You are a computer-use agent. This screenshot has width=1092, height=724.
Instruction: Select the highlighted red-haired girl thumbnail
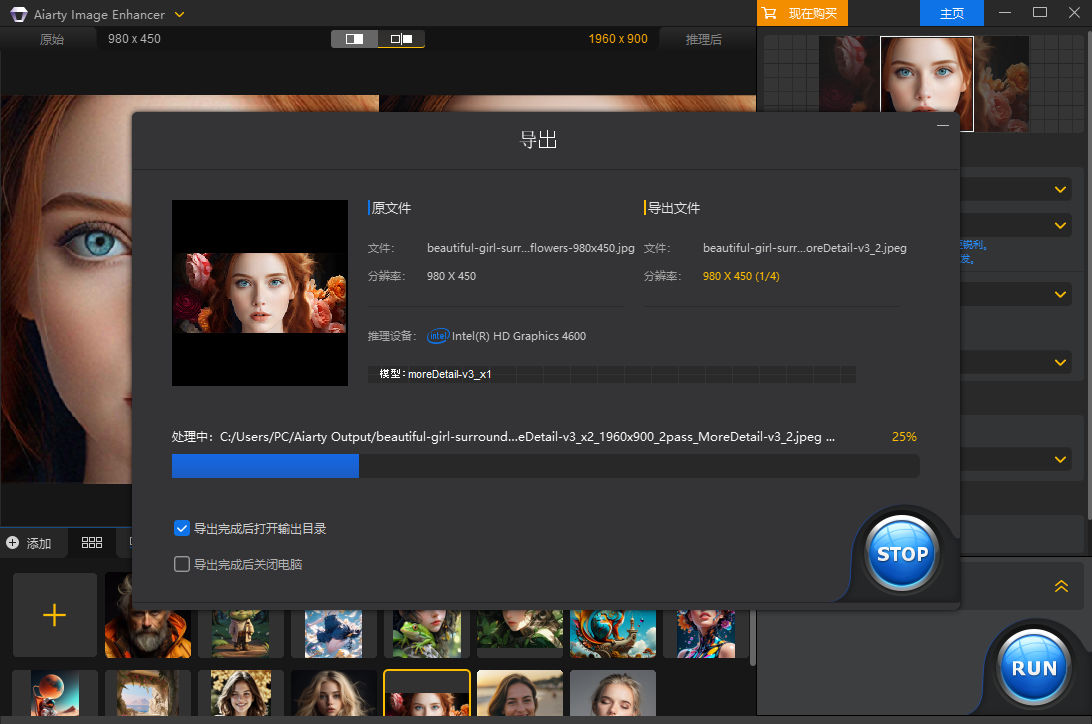(x=427, y=693)
